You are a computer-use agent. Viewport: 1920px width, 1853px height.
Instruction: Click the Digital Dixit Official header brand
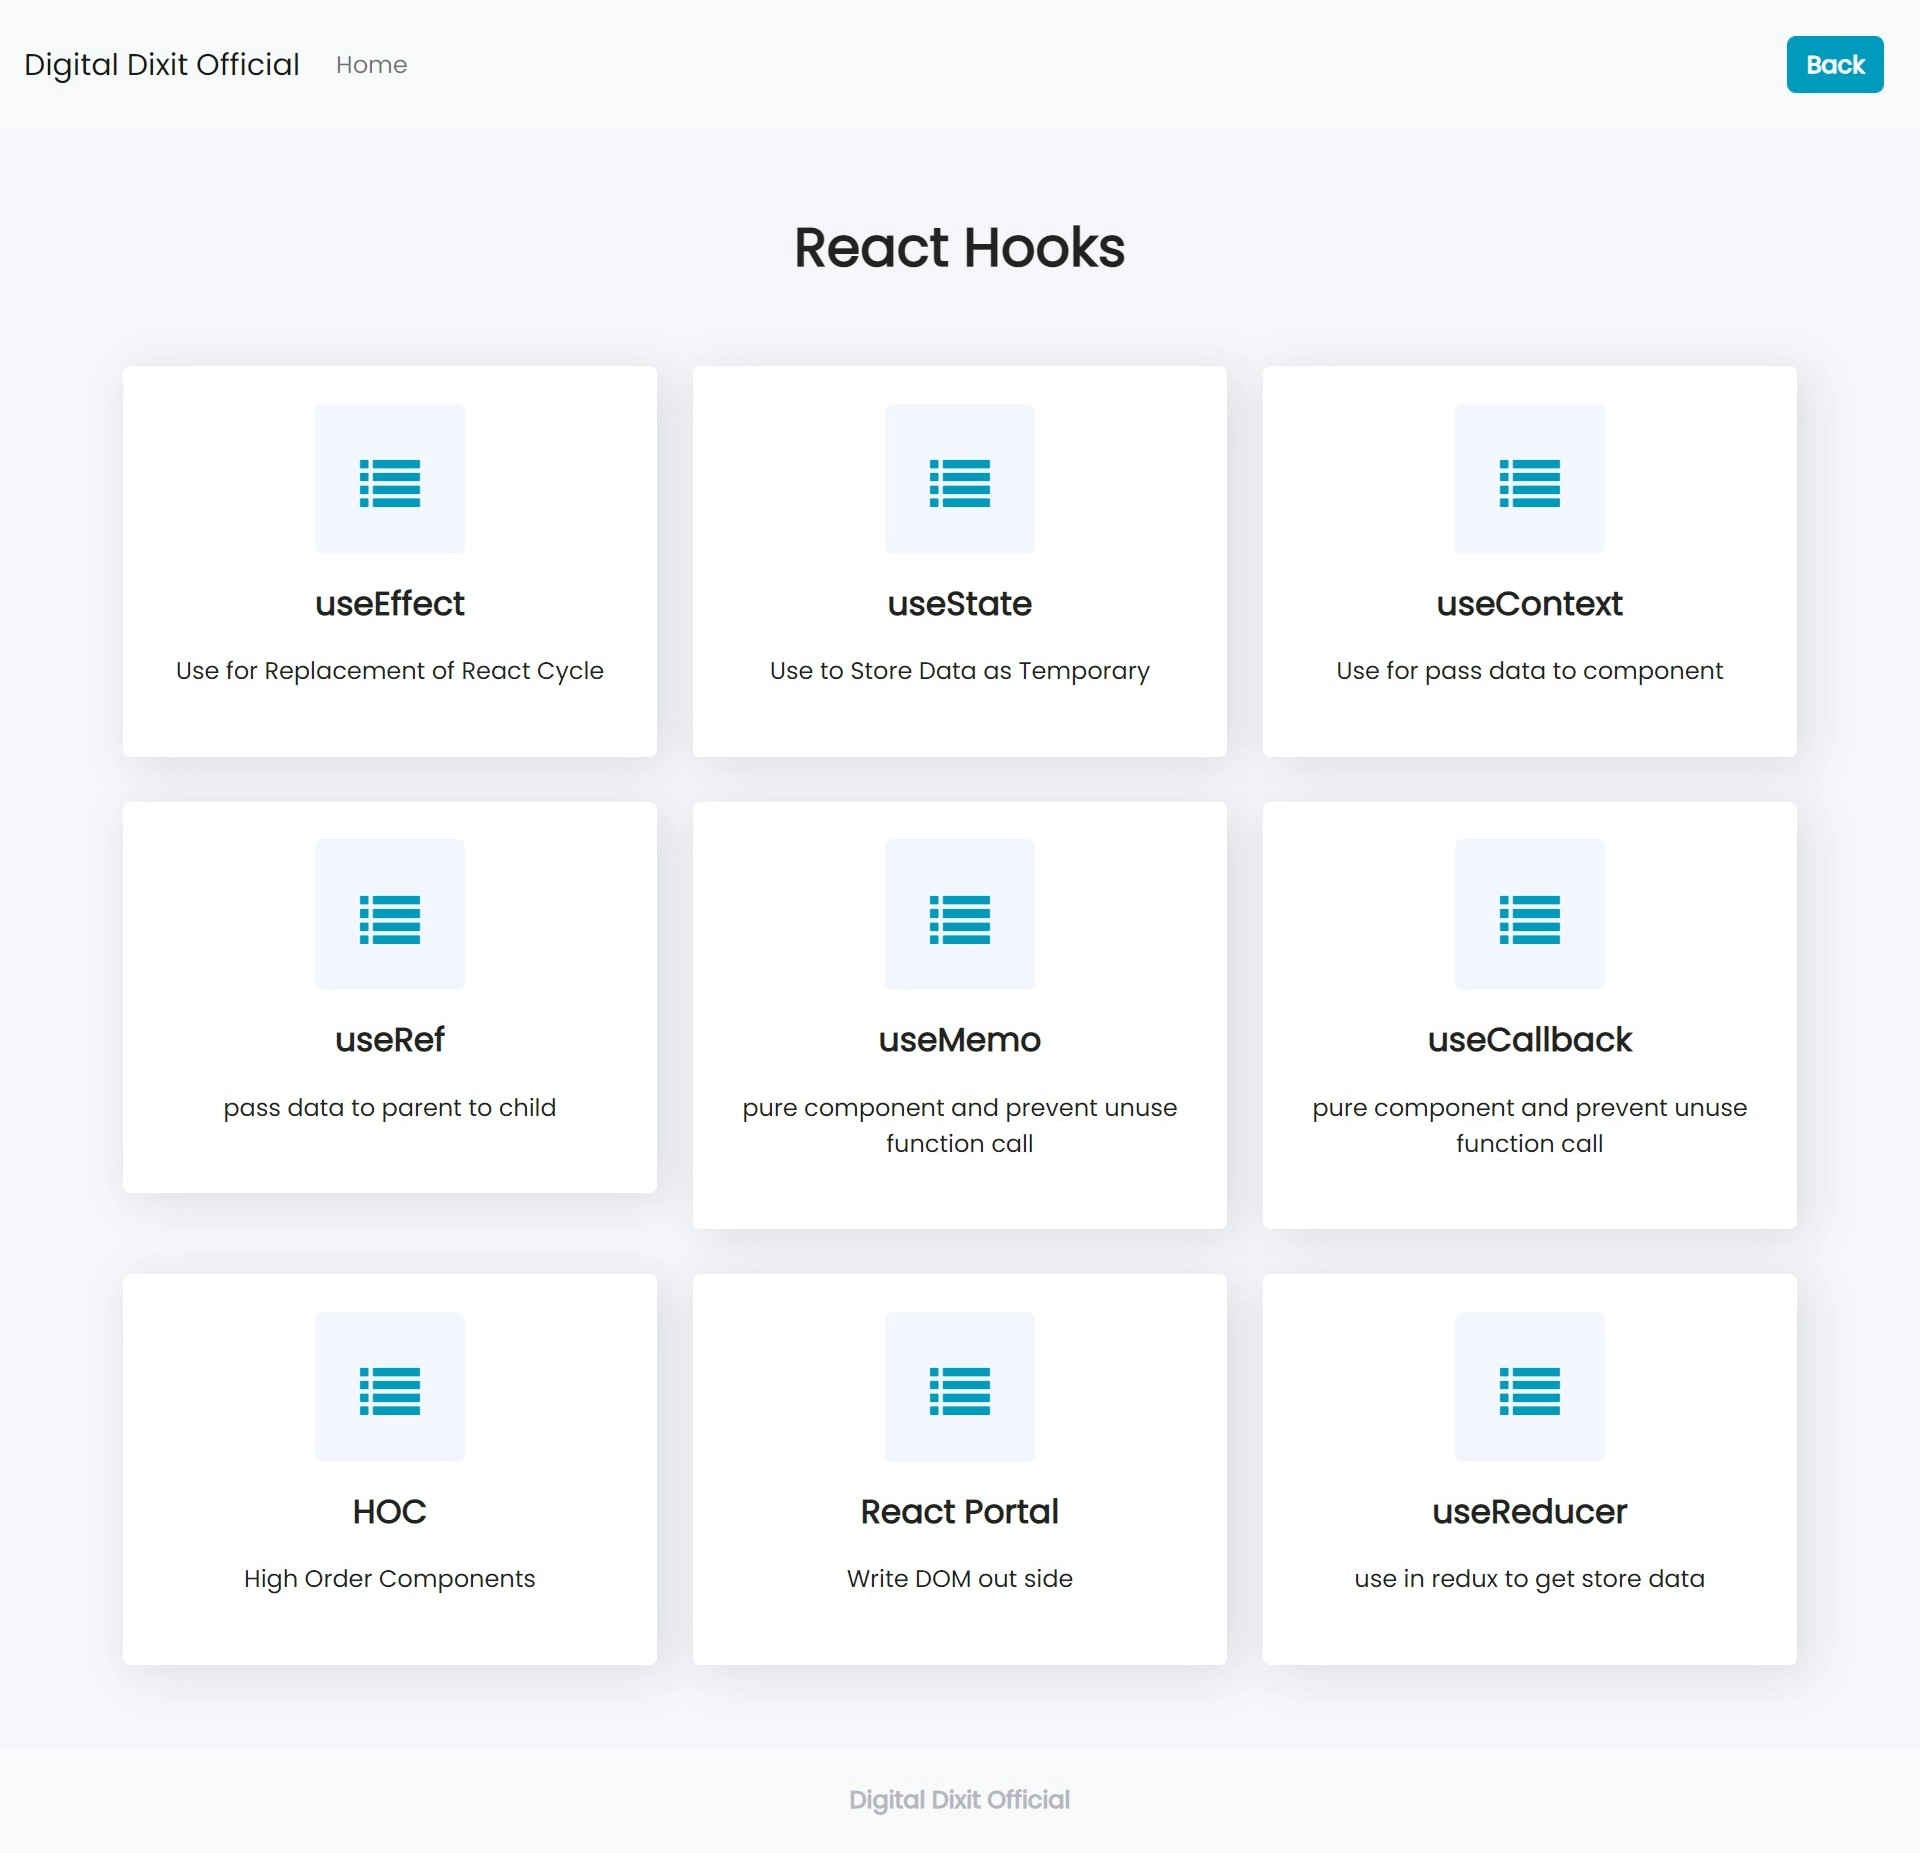point(162,65)
